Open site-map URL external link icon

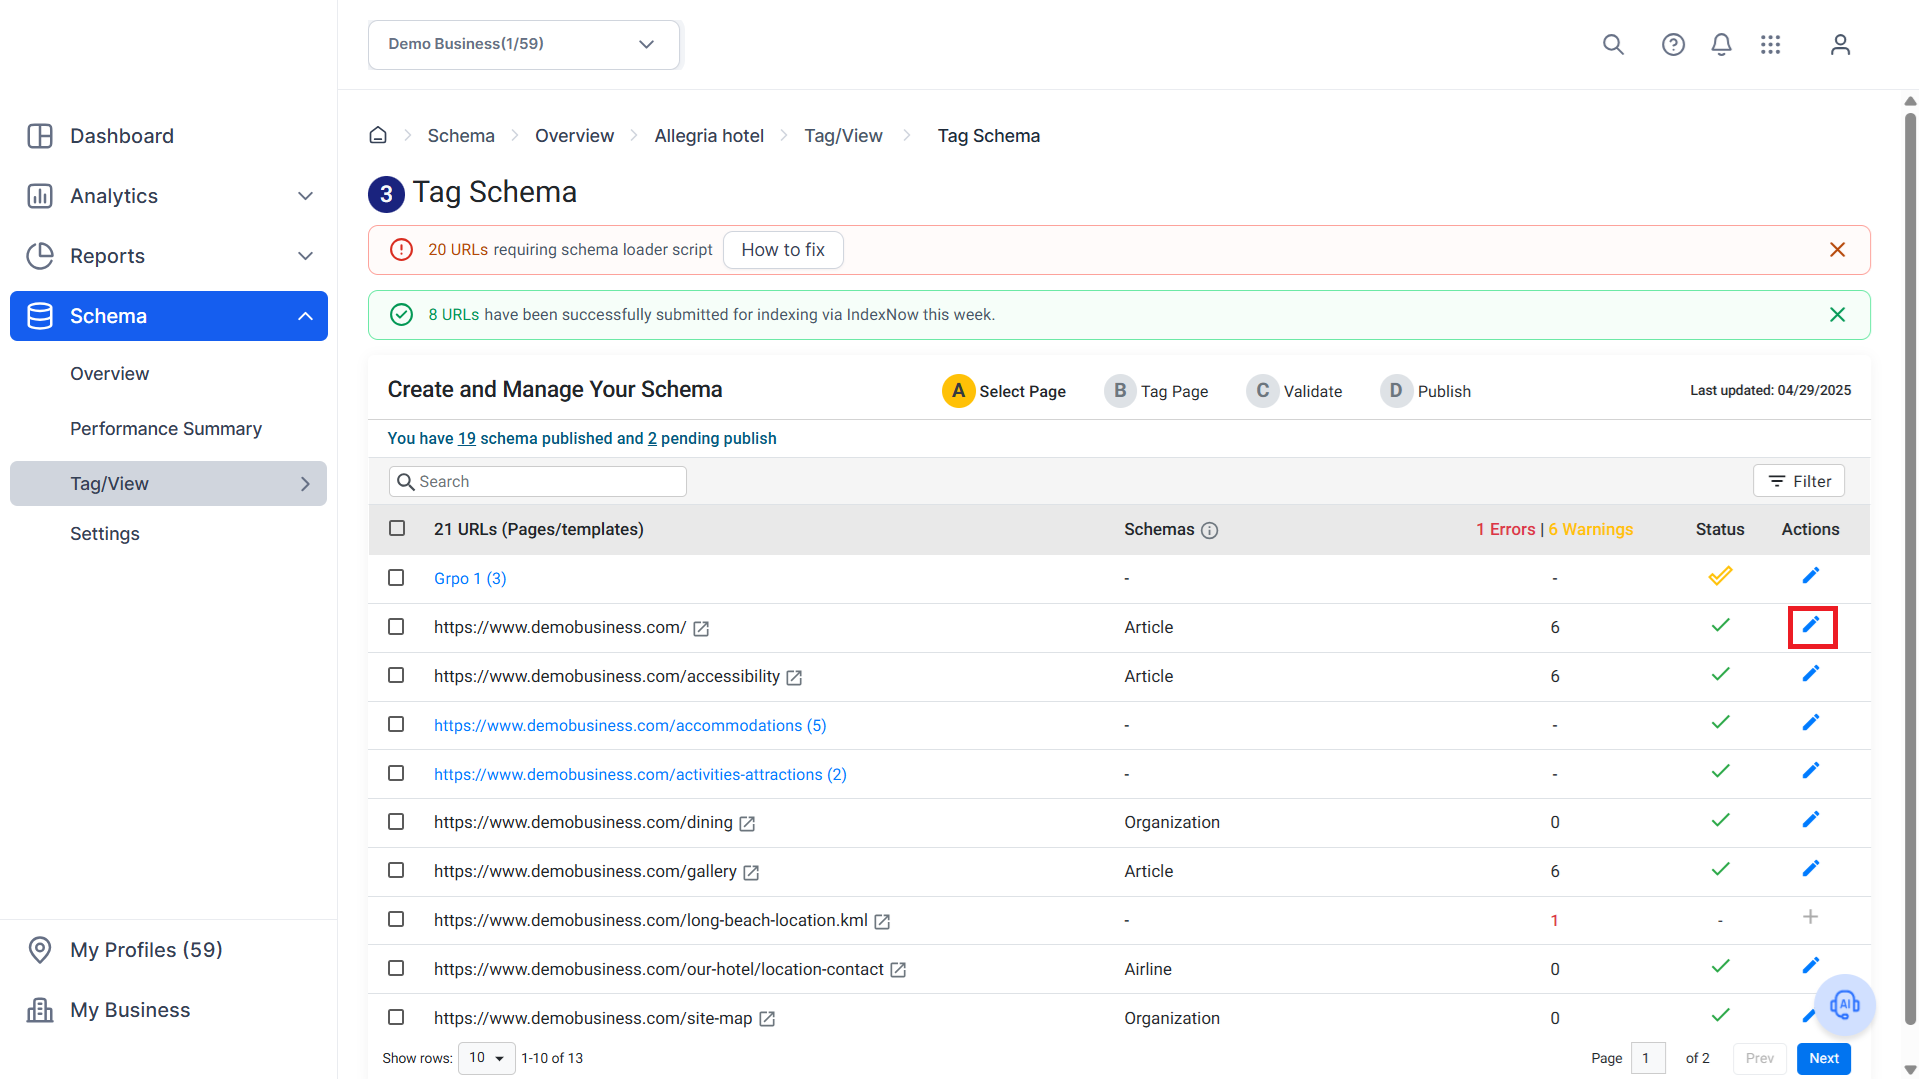click(x=767, y=1019)
